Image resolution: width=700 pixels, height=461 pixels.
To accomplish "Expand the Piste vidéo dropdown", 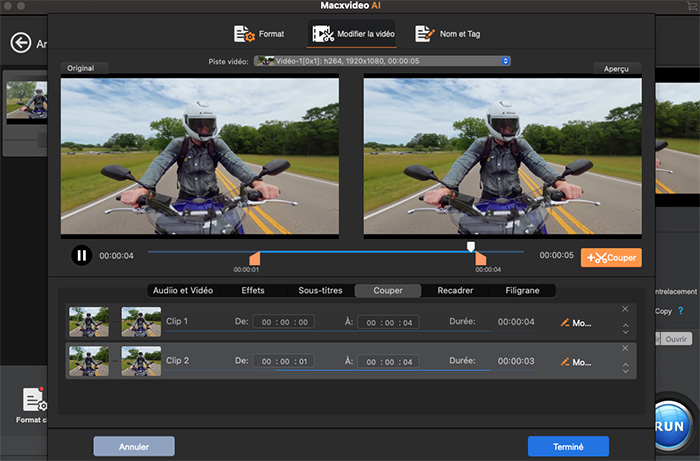I will click(382, 61).
